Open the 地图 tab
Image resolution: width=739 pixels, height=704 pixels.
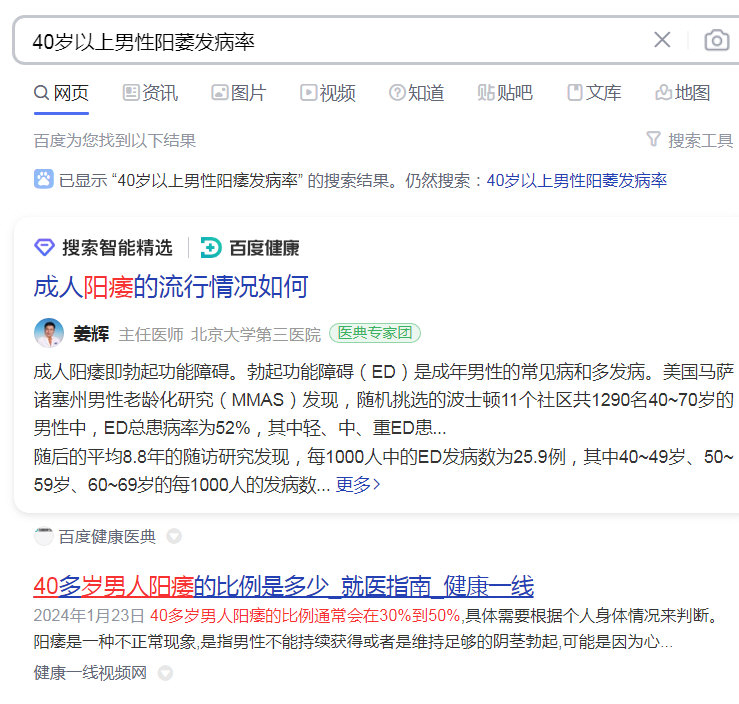pos(683,93)
